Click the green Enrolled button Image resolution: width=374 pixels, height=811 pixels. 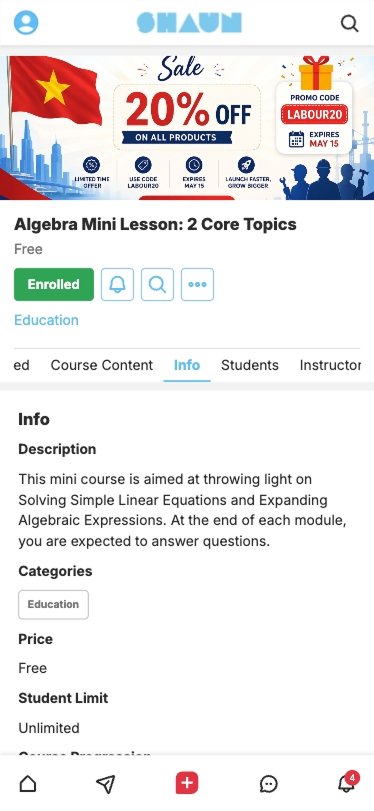(x=54, y=284)
